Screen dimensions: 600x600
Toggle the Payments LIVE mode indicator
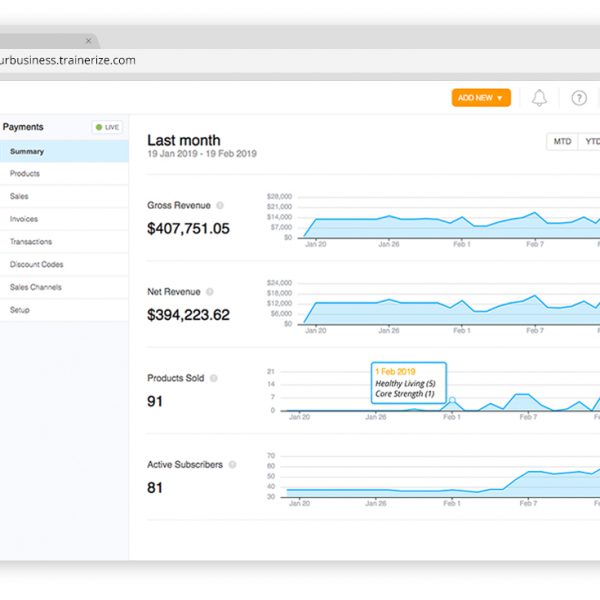[107, 127]
